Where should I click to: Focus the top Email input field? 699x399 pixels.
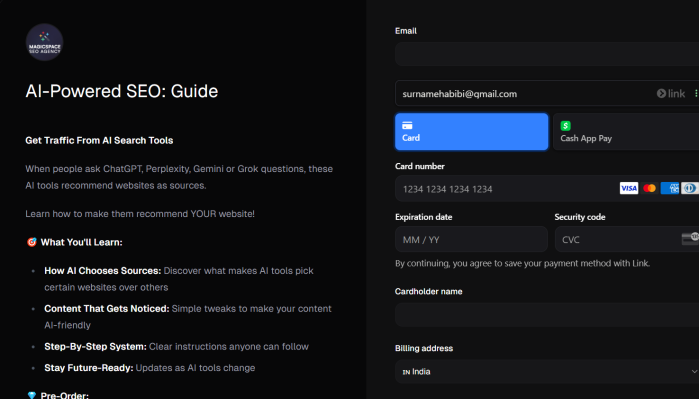(x=547, y=54)
